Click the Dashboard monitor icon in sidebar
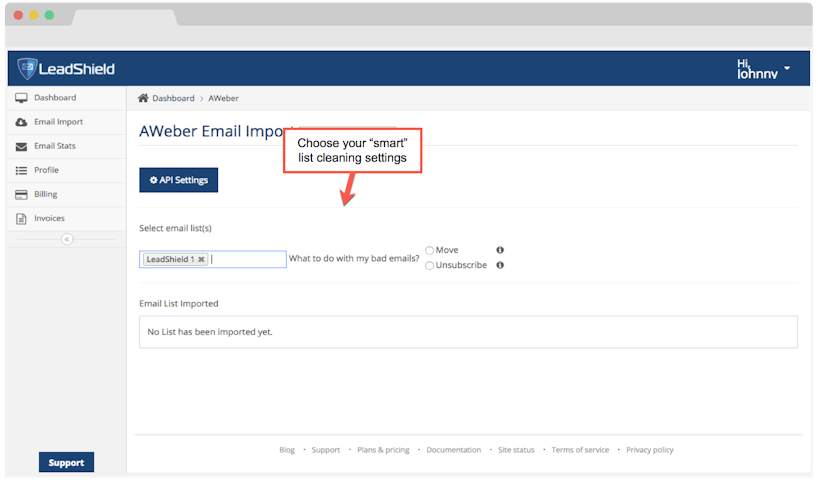This screenshot has width=818, height=480. tap(21, 98)
